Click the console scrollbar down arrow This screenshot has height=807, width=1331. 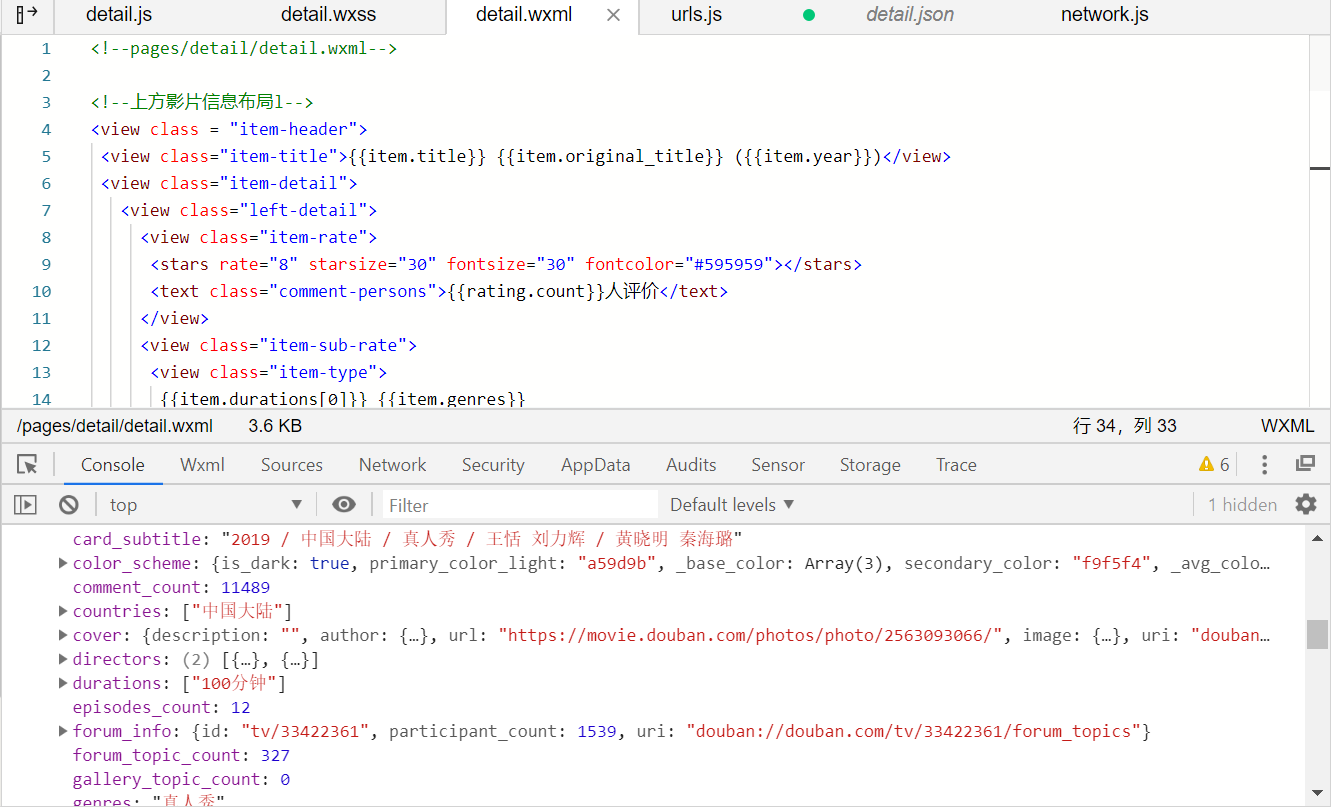[1318, 794]
